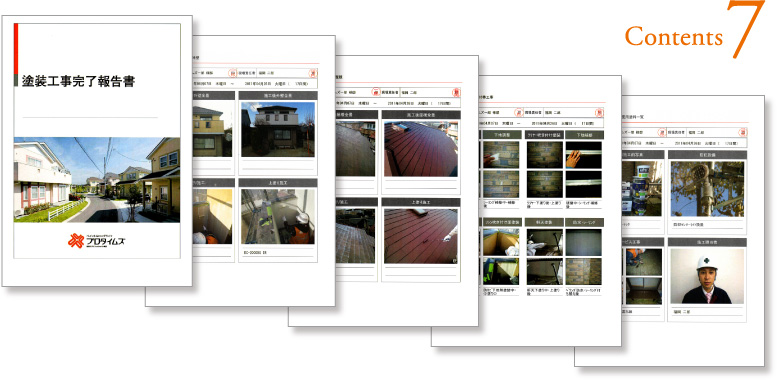Open the upper red roof photo
The width and height of the screenshot is (777, 380).
tap(421, 149)
